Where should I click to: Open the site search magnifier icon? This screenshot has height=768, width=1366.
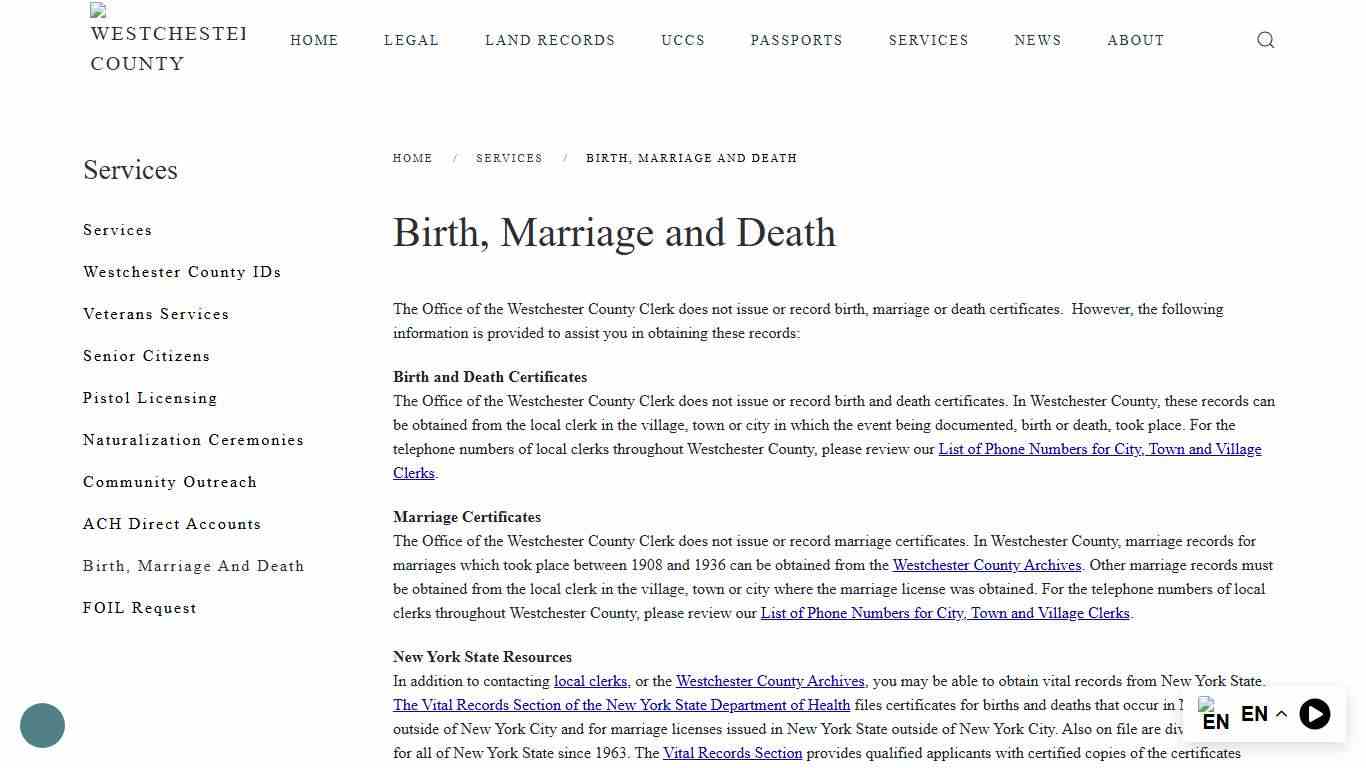[1265, 40]
